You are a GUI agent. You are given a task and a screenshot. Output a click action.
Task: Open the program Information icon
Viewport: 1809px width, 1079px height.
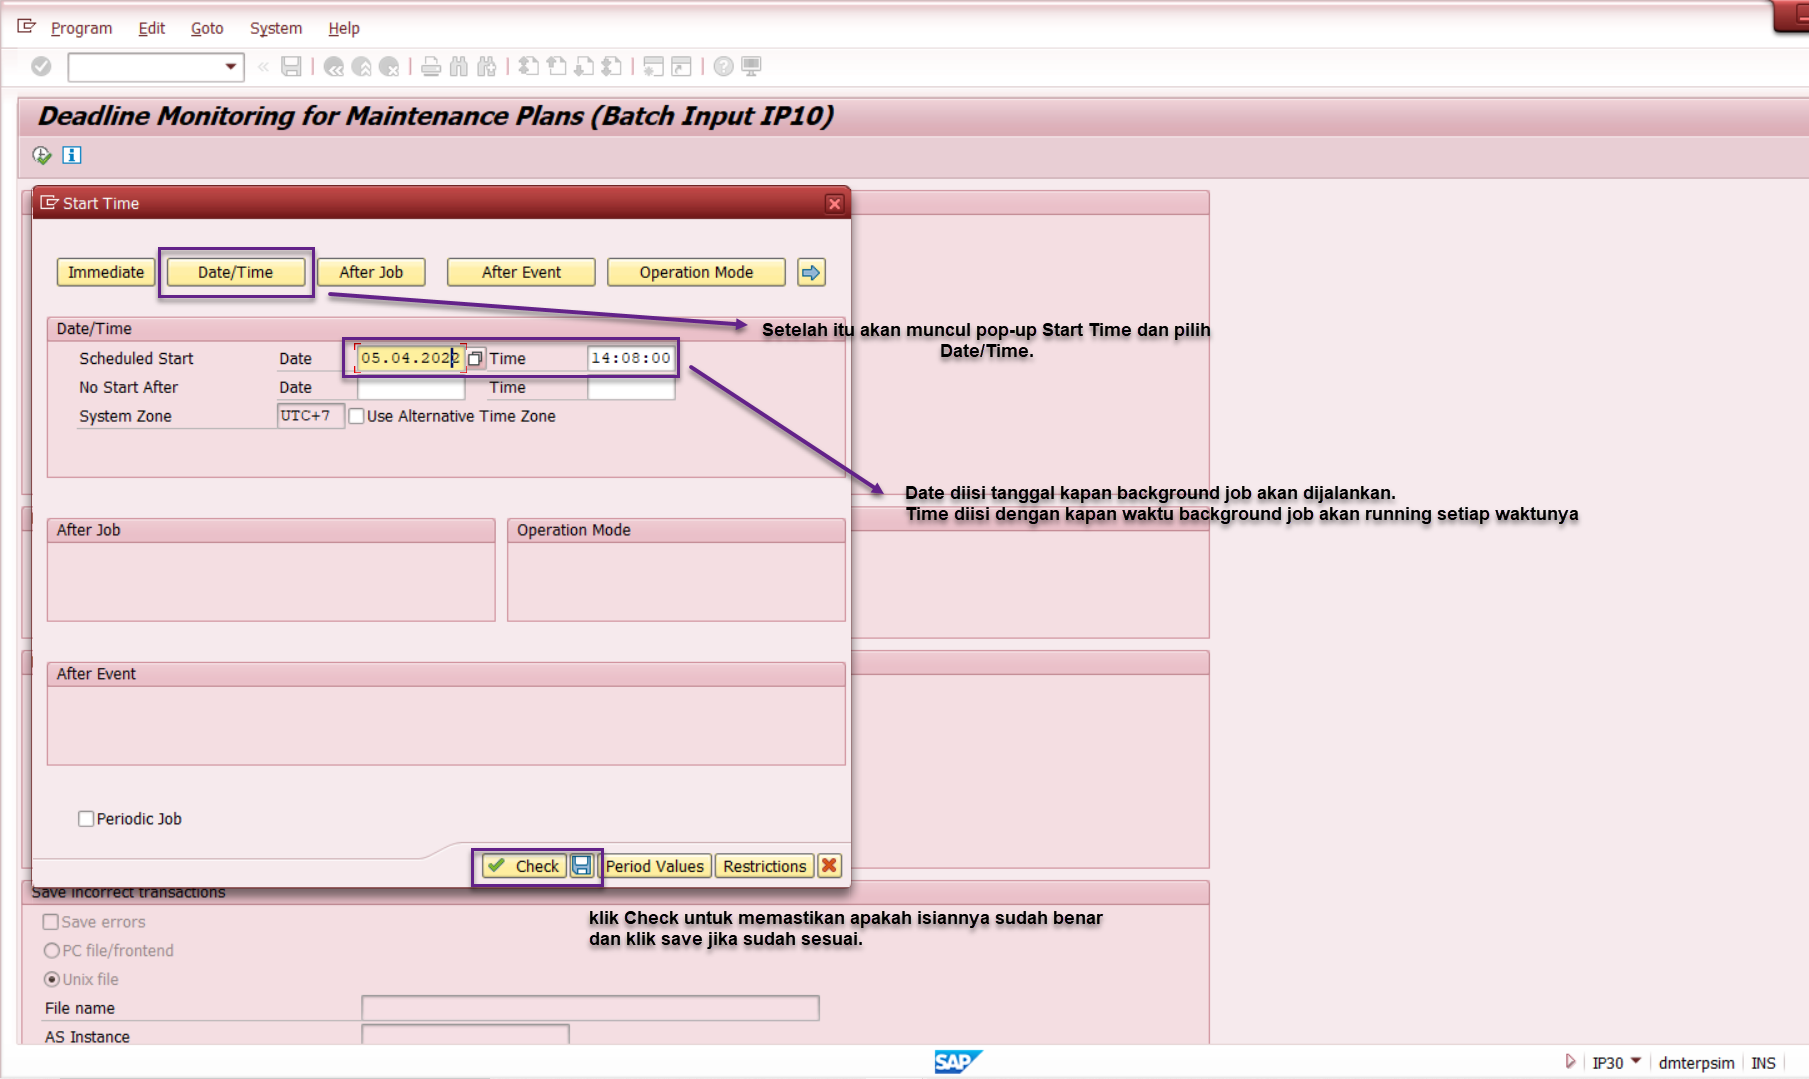click(72, 155)
